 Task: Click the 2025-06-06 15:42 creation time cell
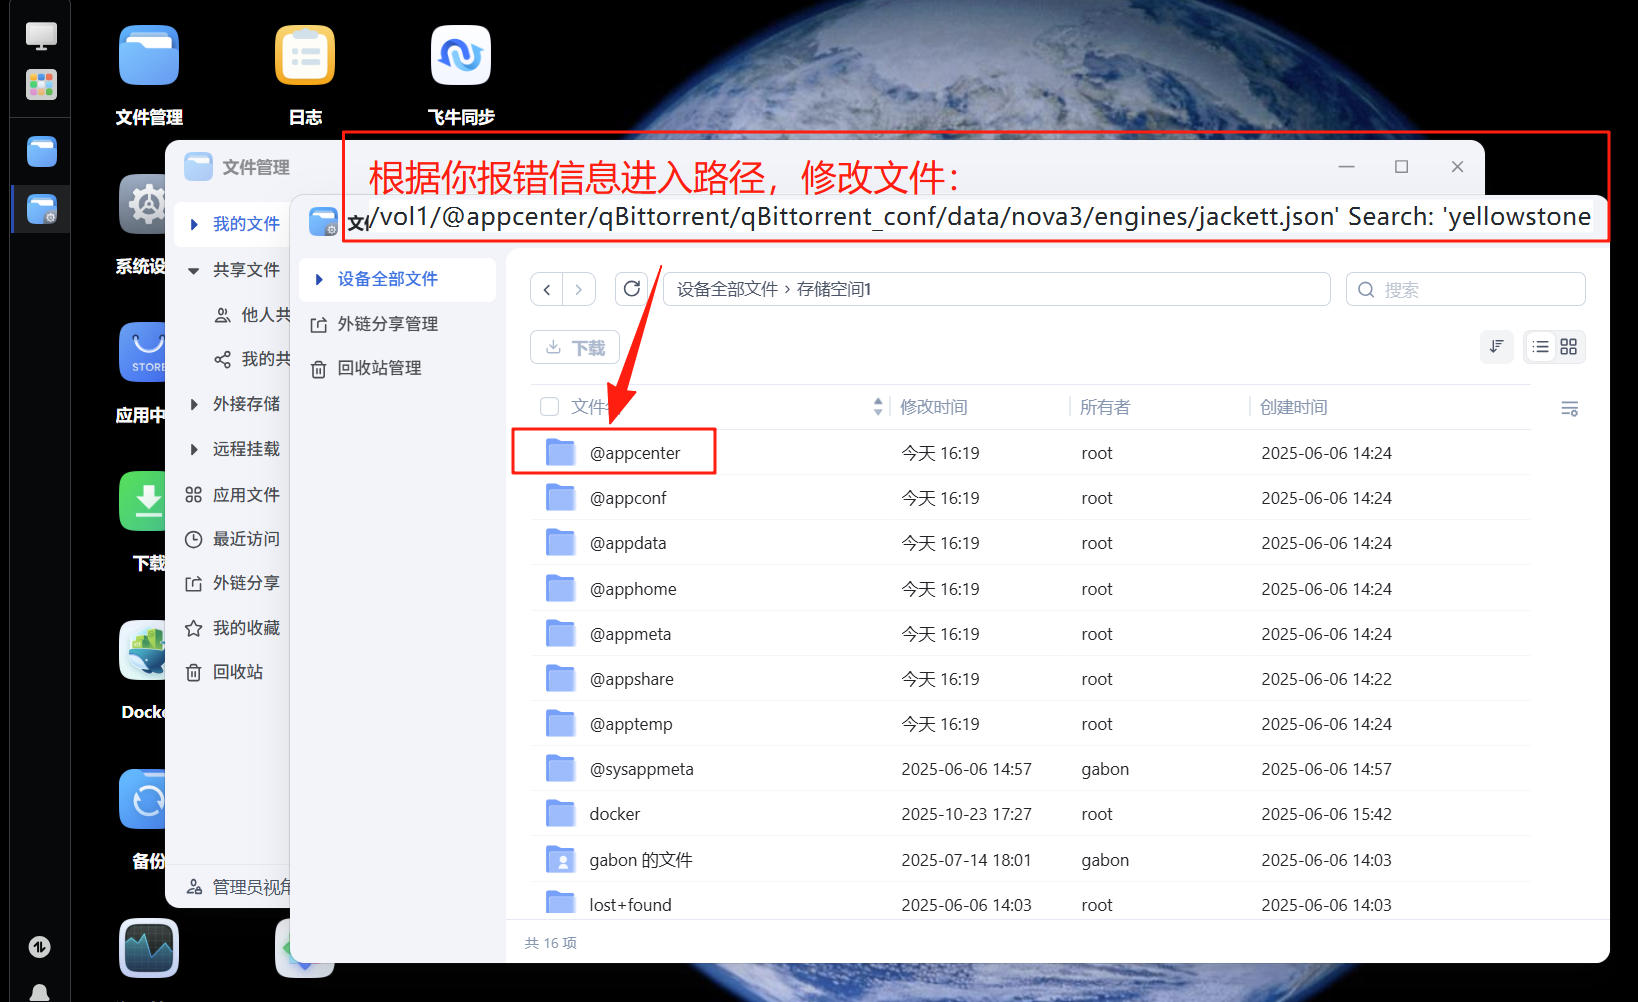[x=1326, y=814]
